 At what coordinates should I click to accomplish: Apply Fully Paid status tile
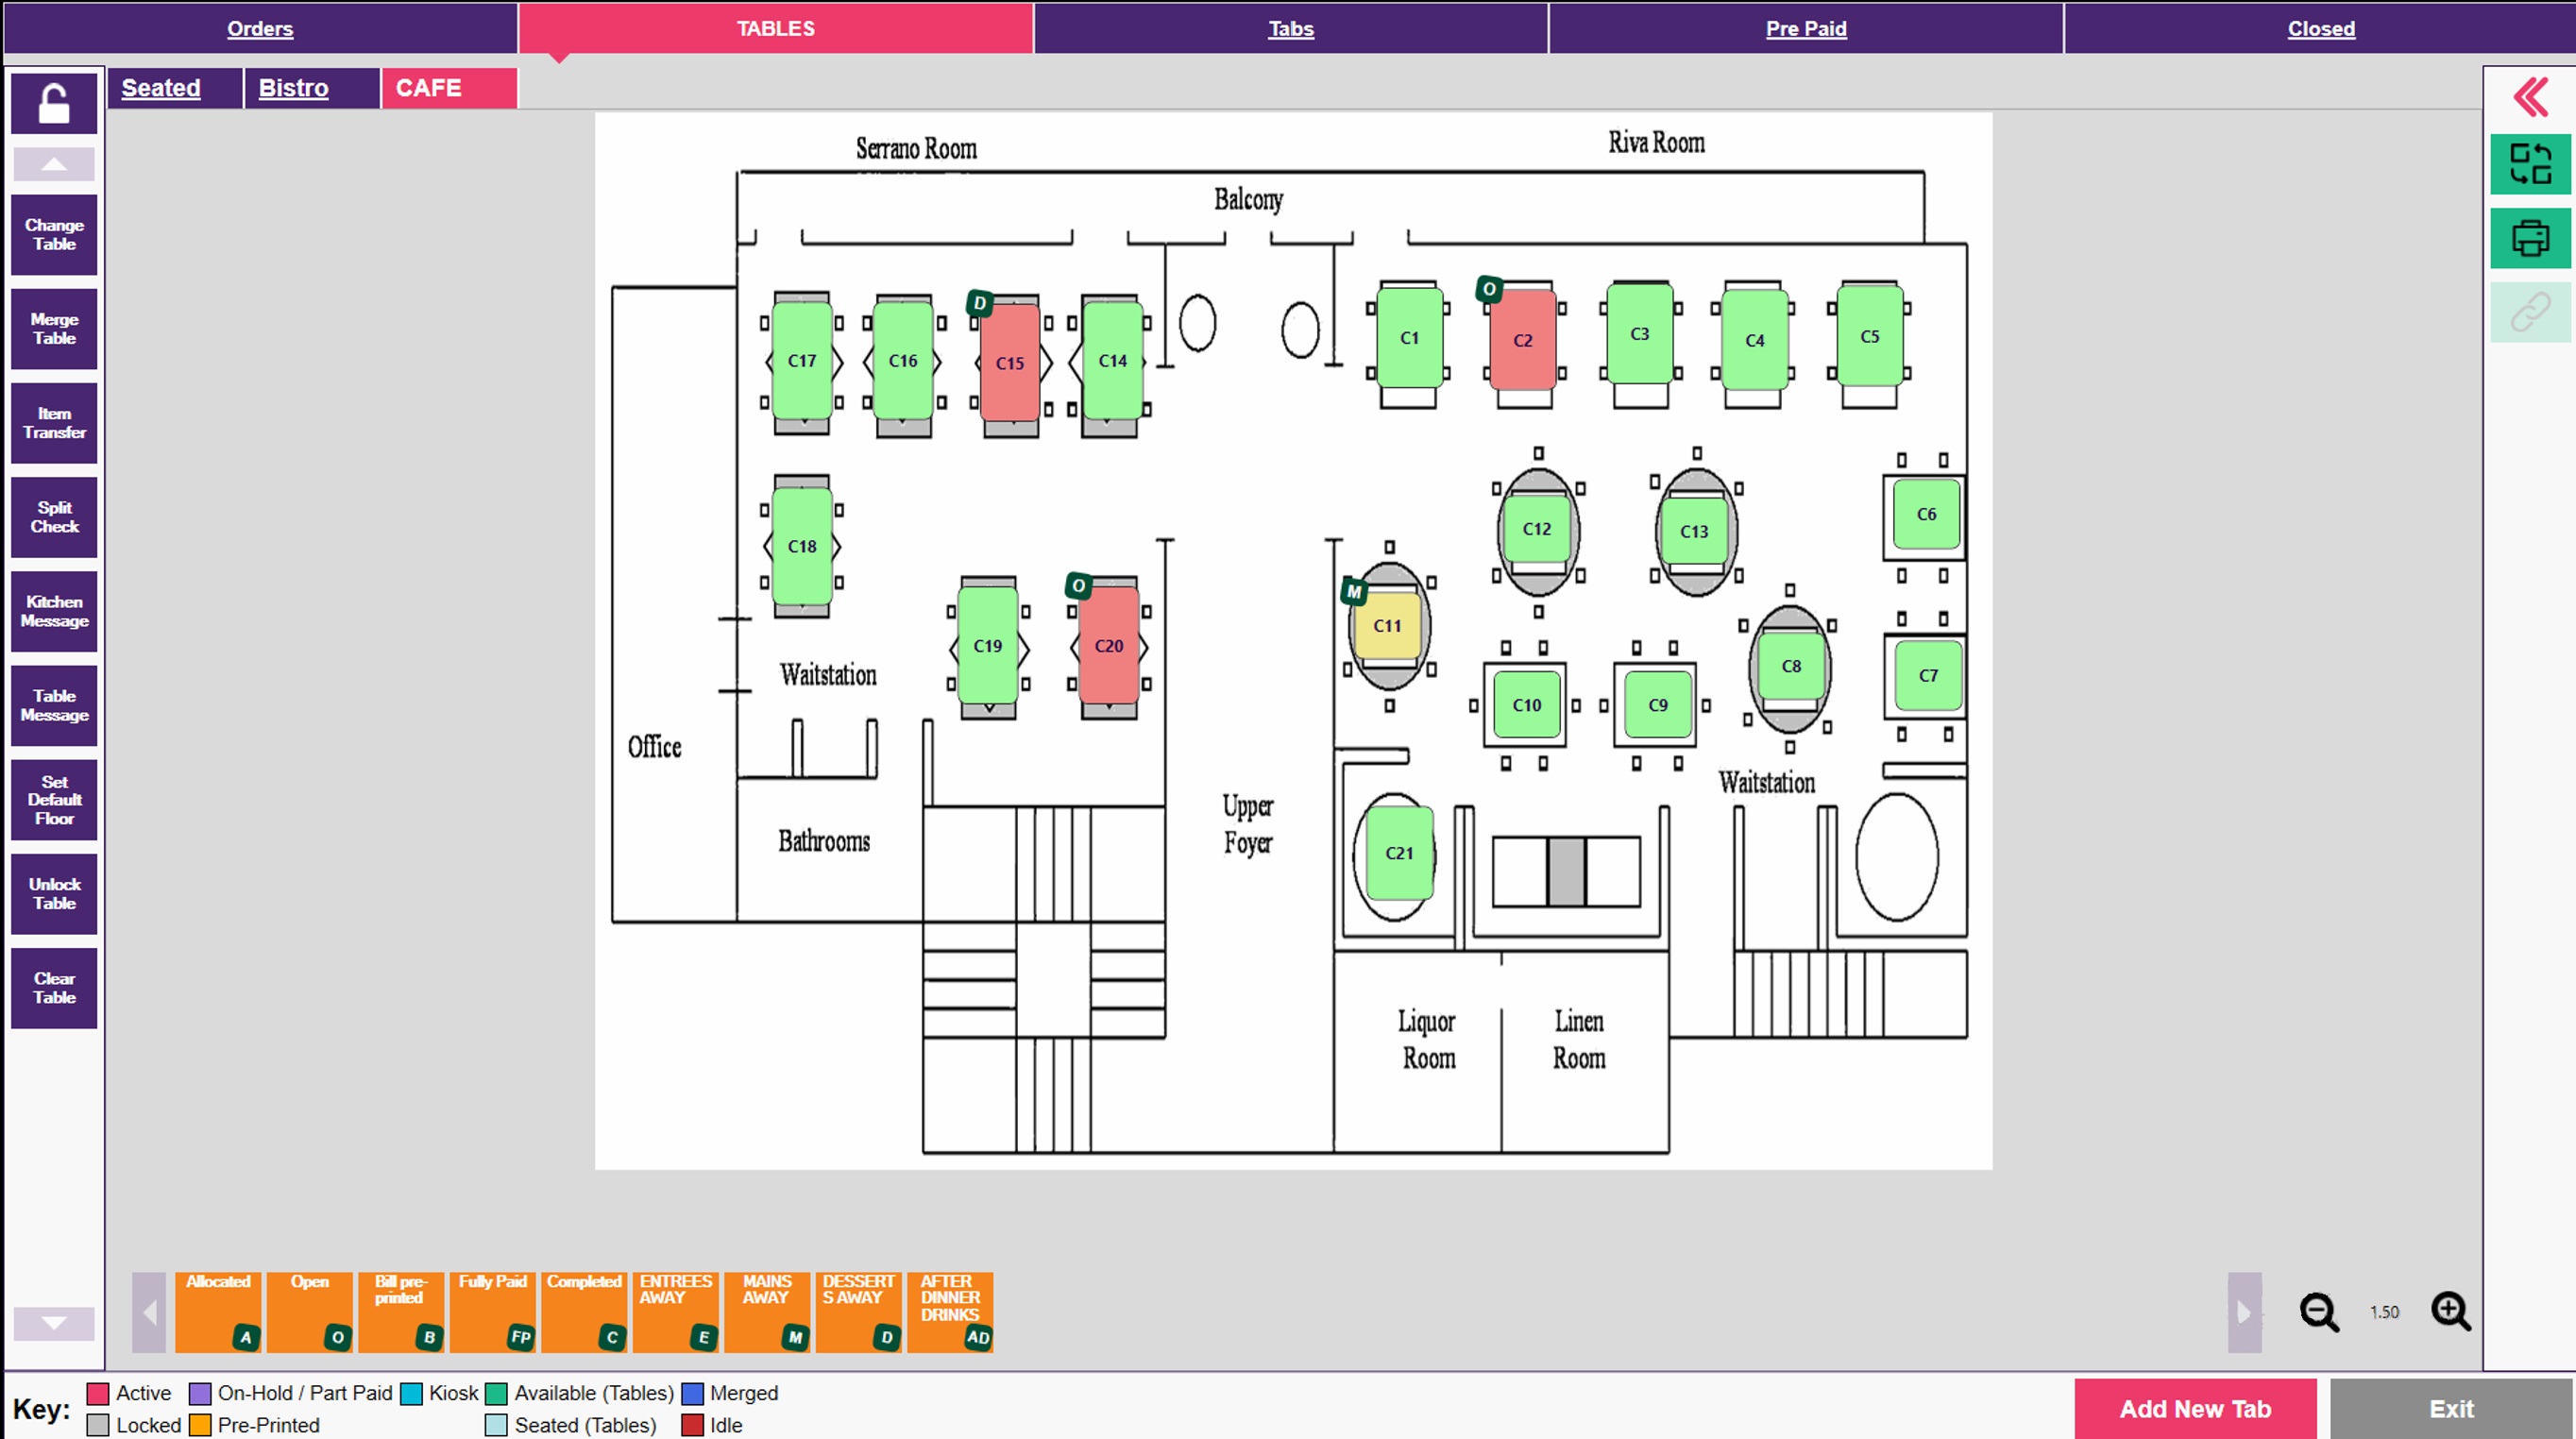pyautogui.click(x=492, y=1312)
